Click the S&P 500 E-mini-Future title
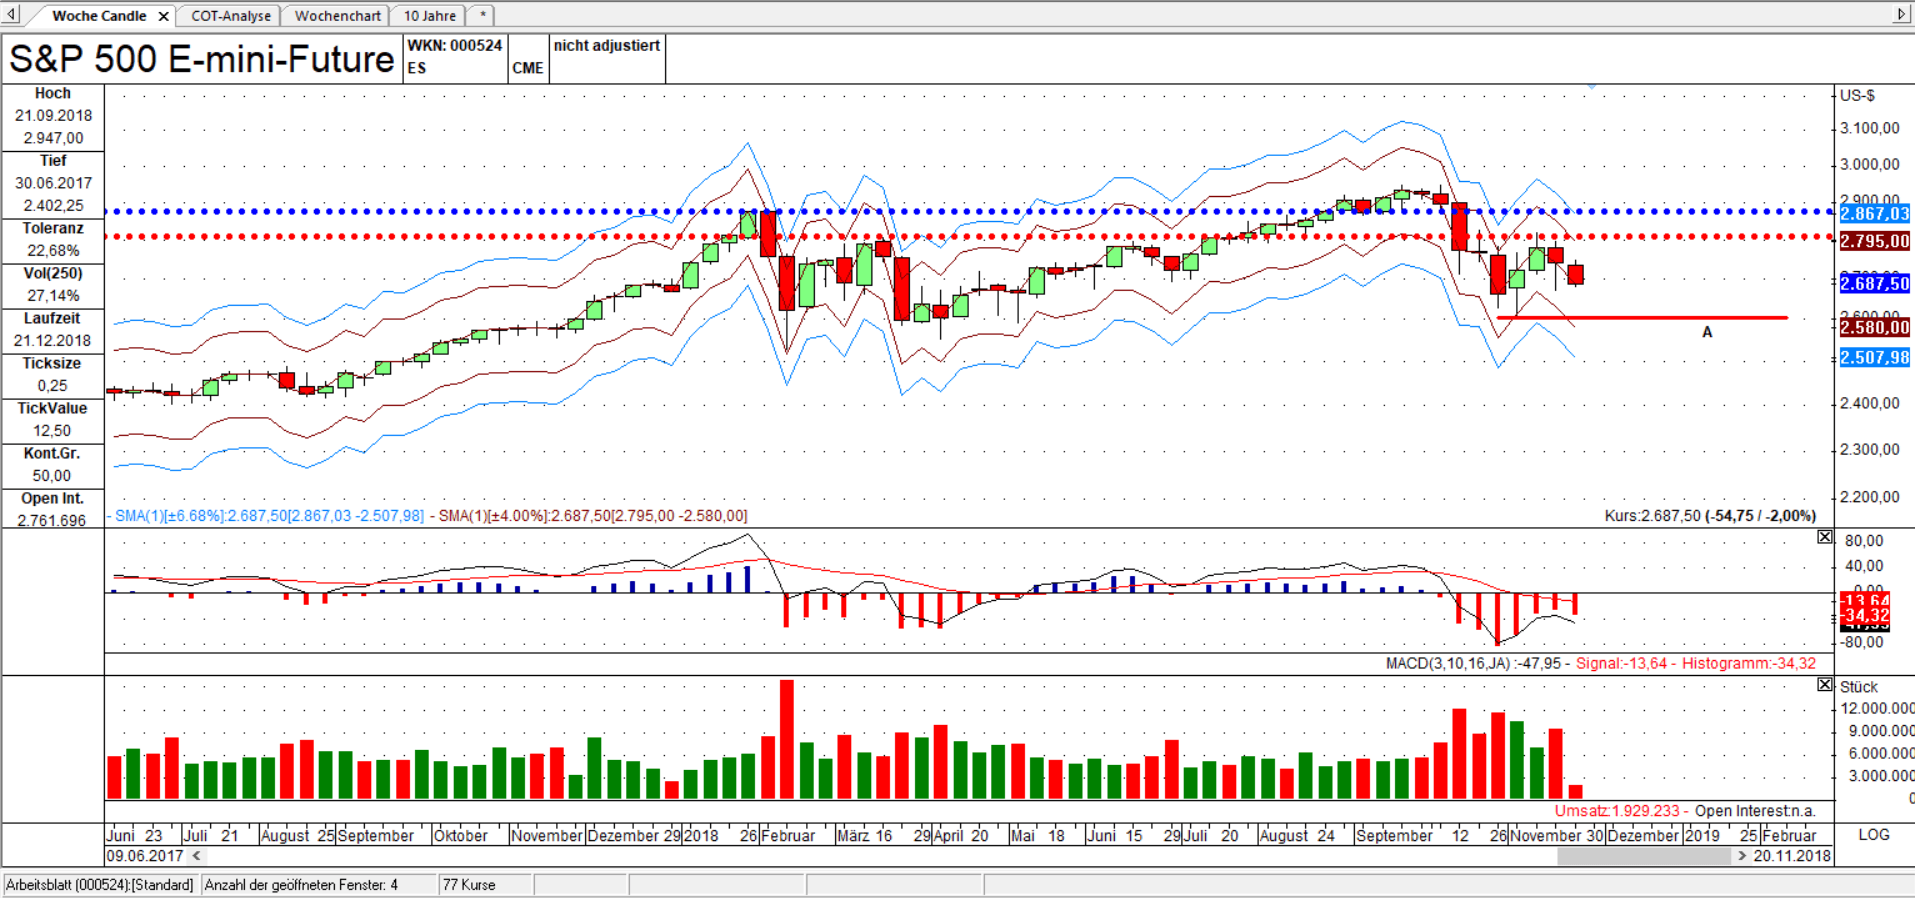This screenshot has width=1915, height=898. [202, 59]
